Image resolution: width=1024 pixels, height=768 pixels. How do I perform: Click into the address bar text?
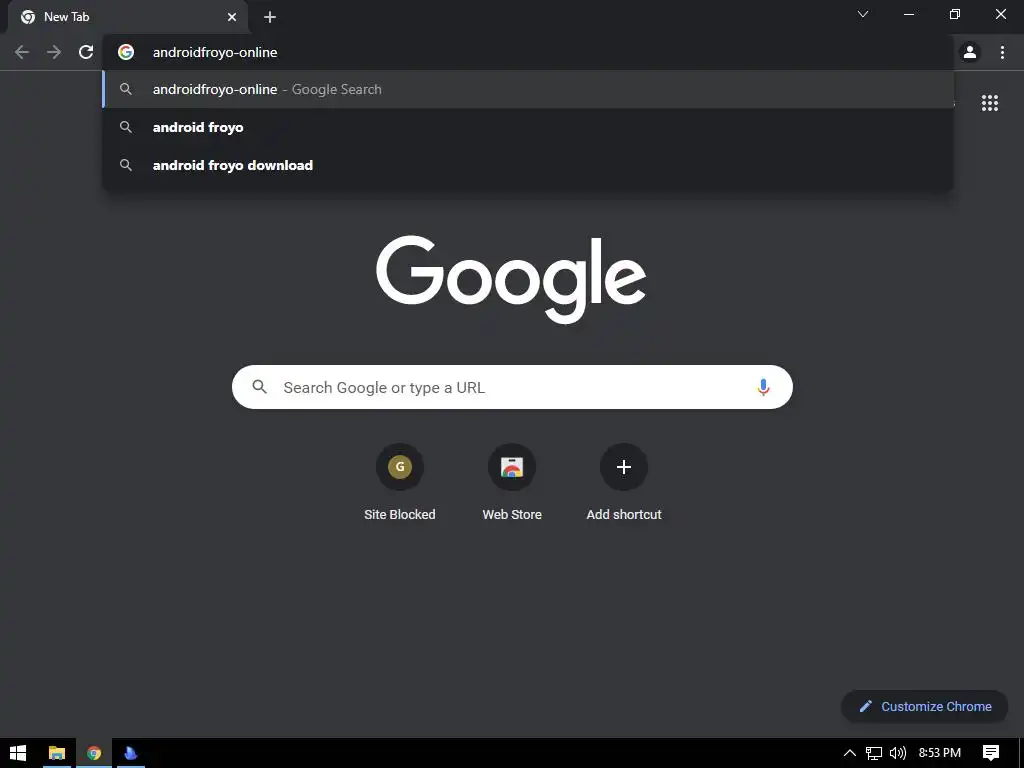215,52
